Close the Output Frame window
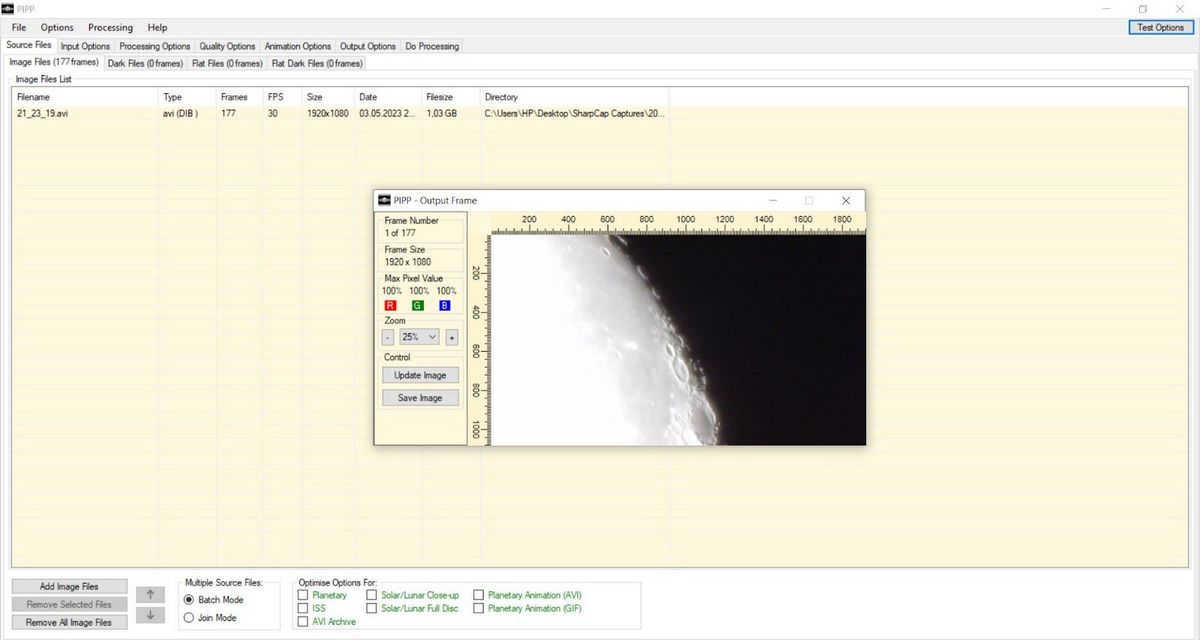1200x640 pixels. (846, 200)
